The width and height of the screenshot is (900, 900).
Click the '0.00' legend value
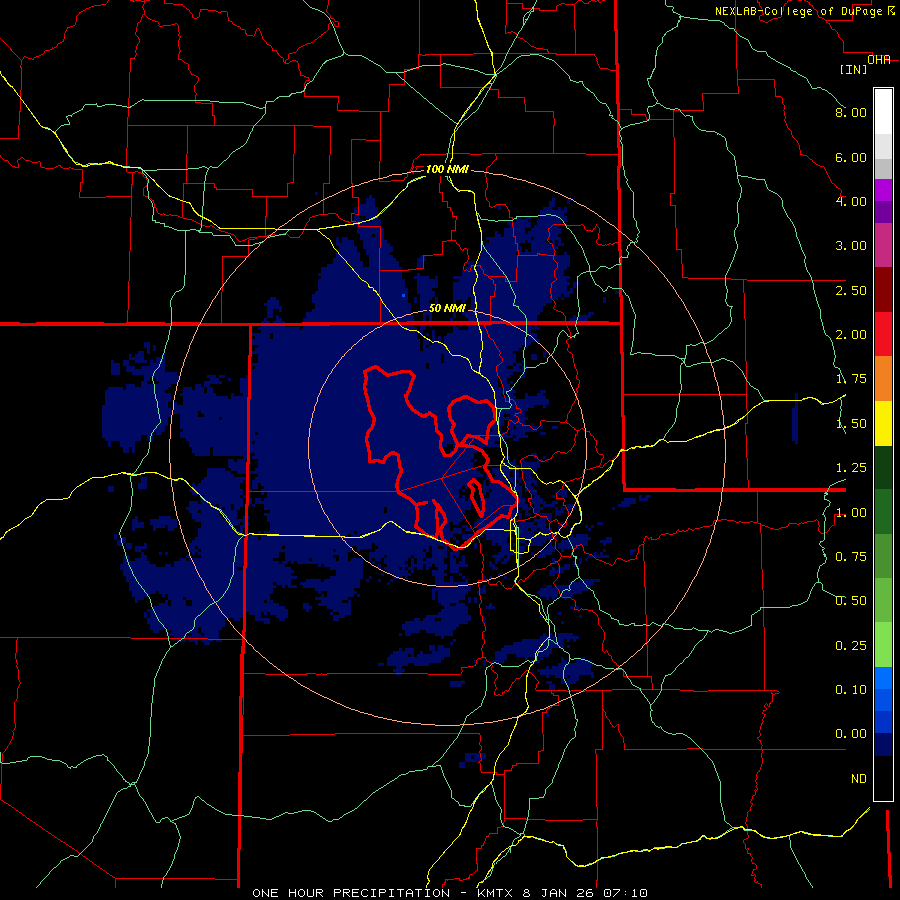point(851,734)
